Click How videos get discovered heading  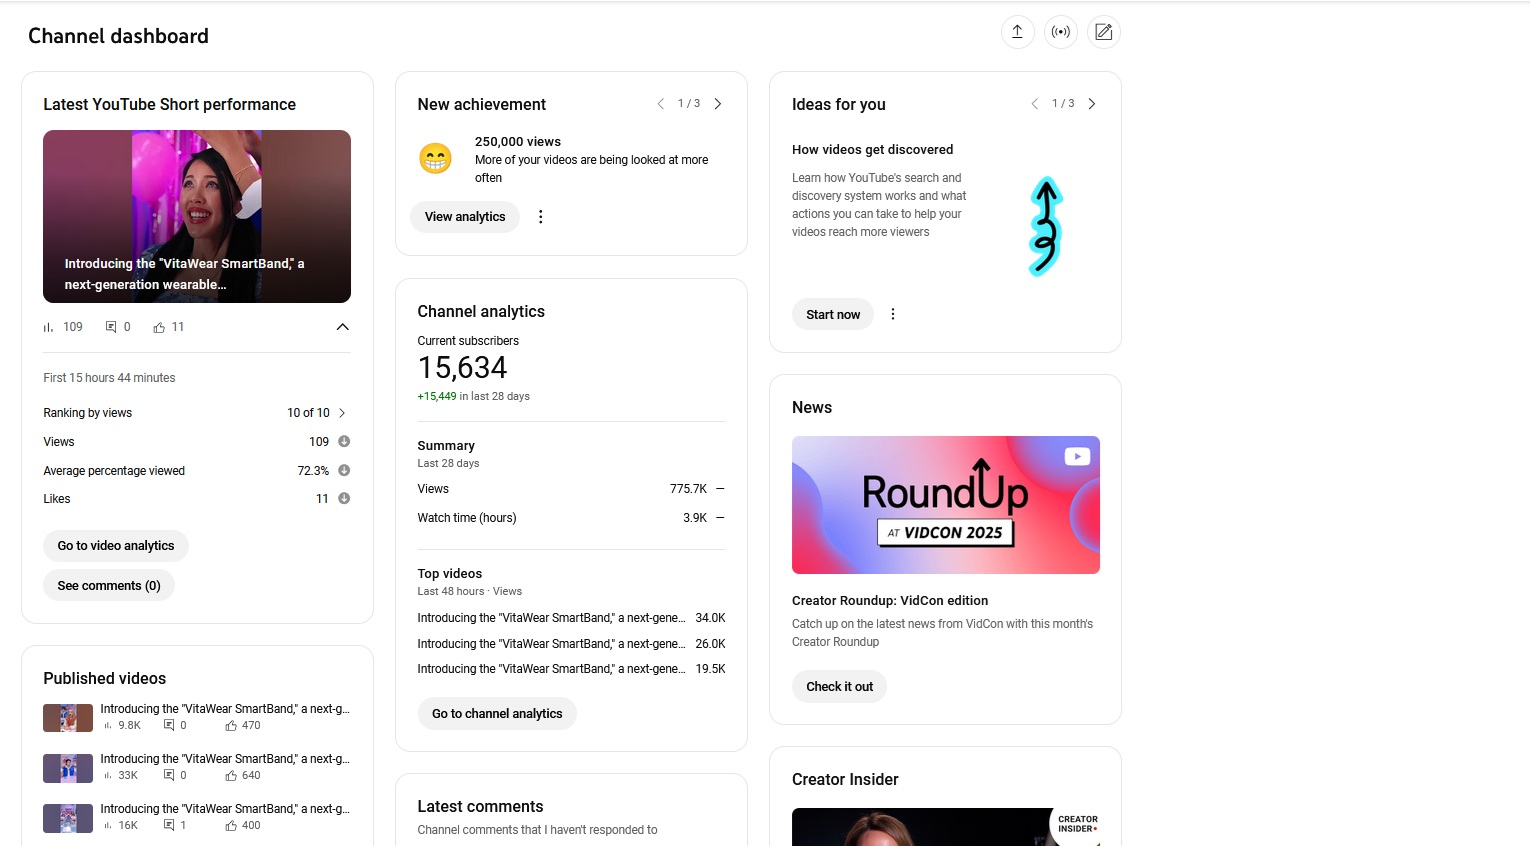coord(872,150)
